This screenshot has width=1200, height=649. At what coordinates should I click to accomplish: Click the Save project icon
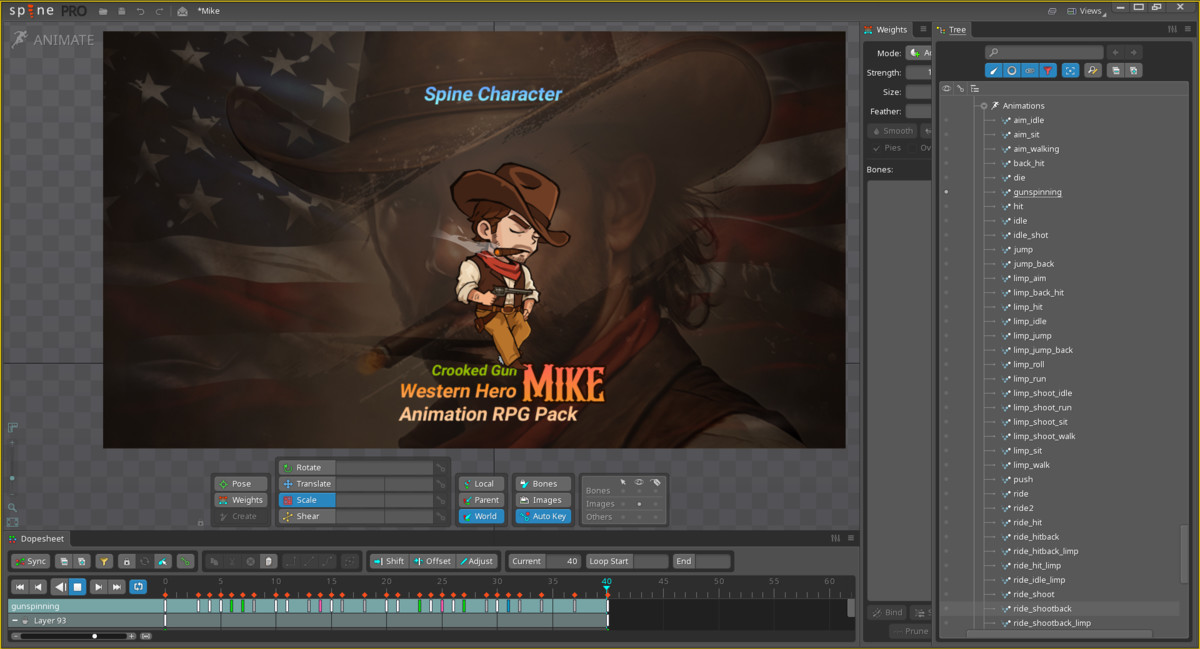(123, 10)
